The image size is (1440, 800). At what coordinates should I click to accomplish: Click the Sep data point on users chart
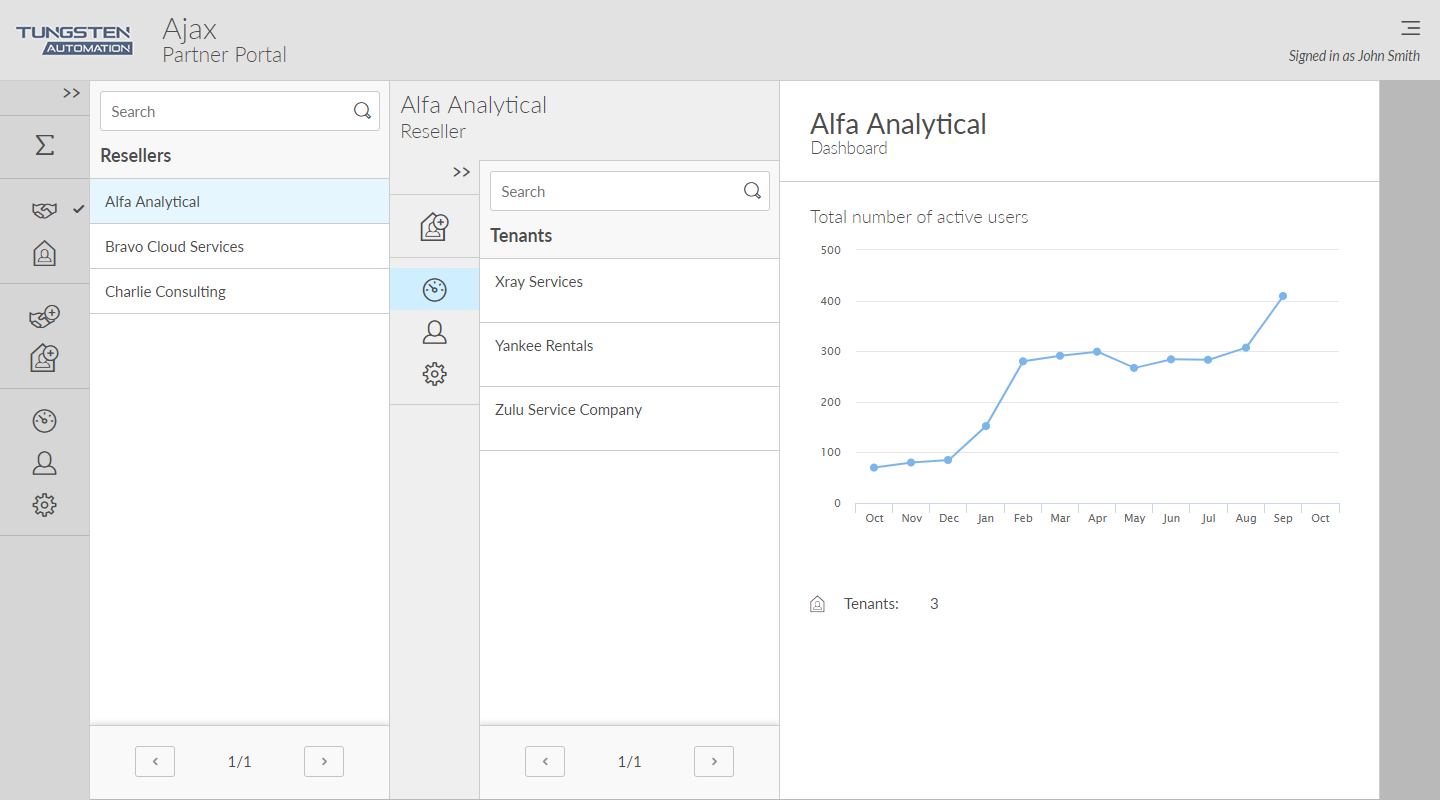coord(1282,296)
